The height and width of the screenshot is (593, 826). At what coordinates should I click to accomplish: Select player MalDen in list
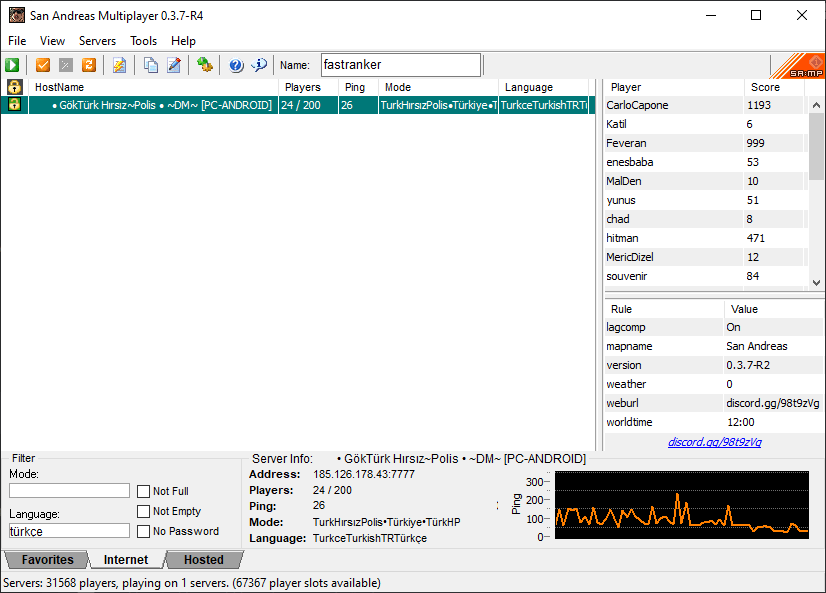(x=706, y=181)
